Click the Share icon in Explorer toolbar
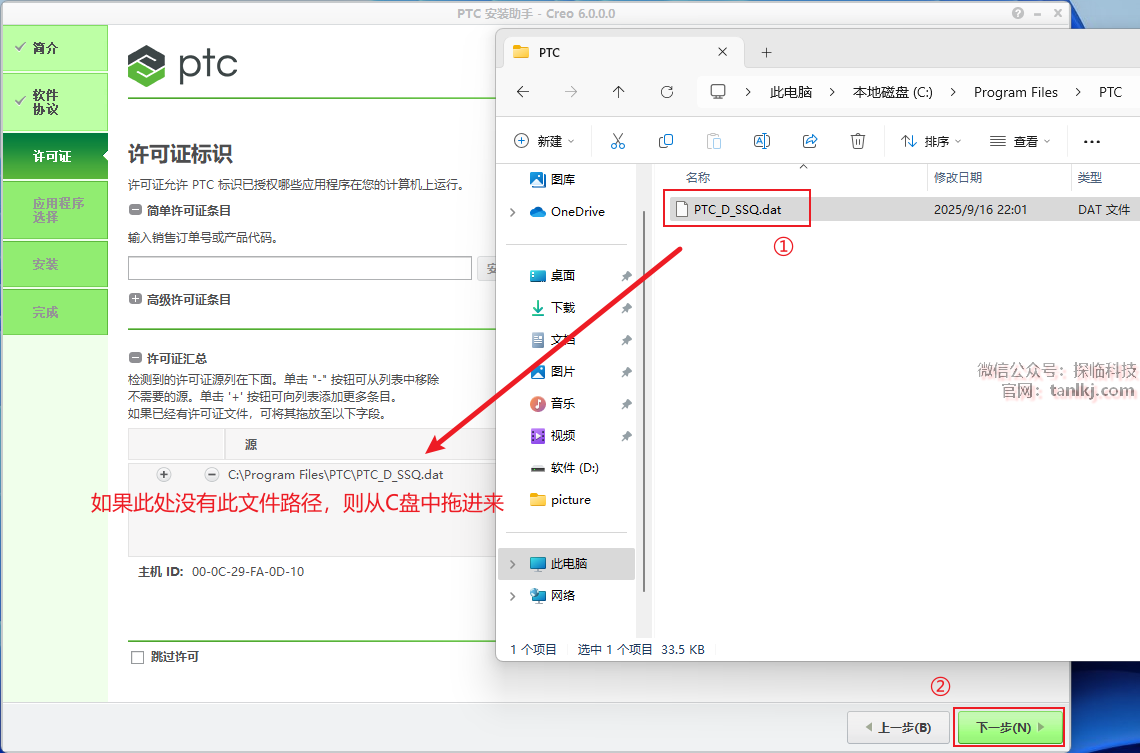Screen dimensions: 1140x753 click(x=810, y=141)
